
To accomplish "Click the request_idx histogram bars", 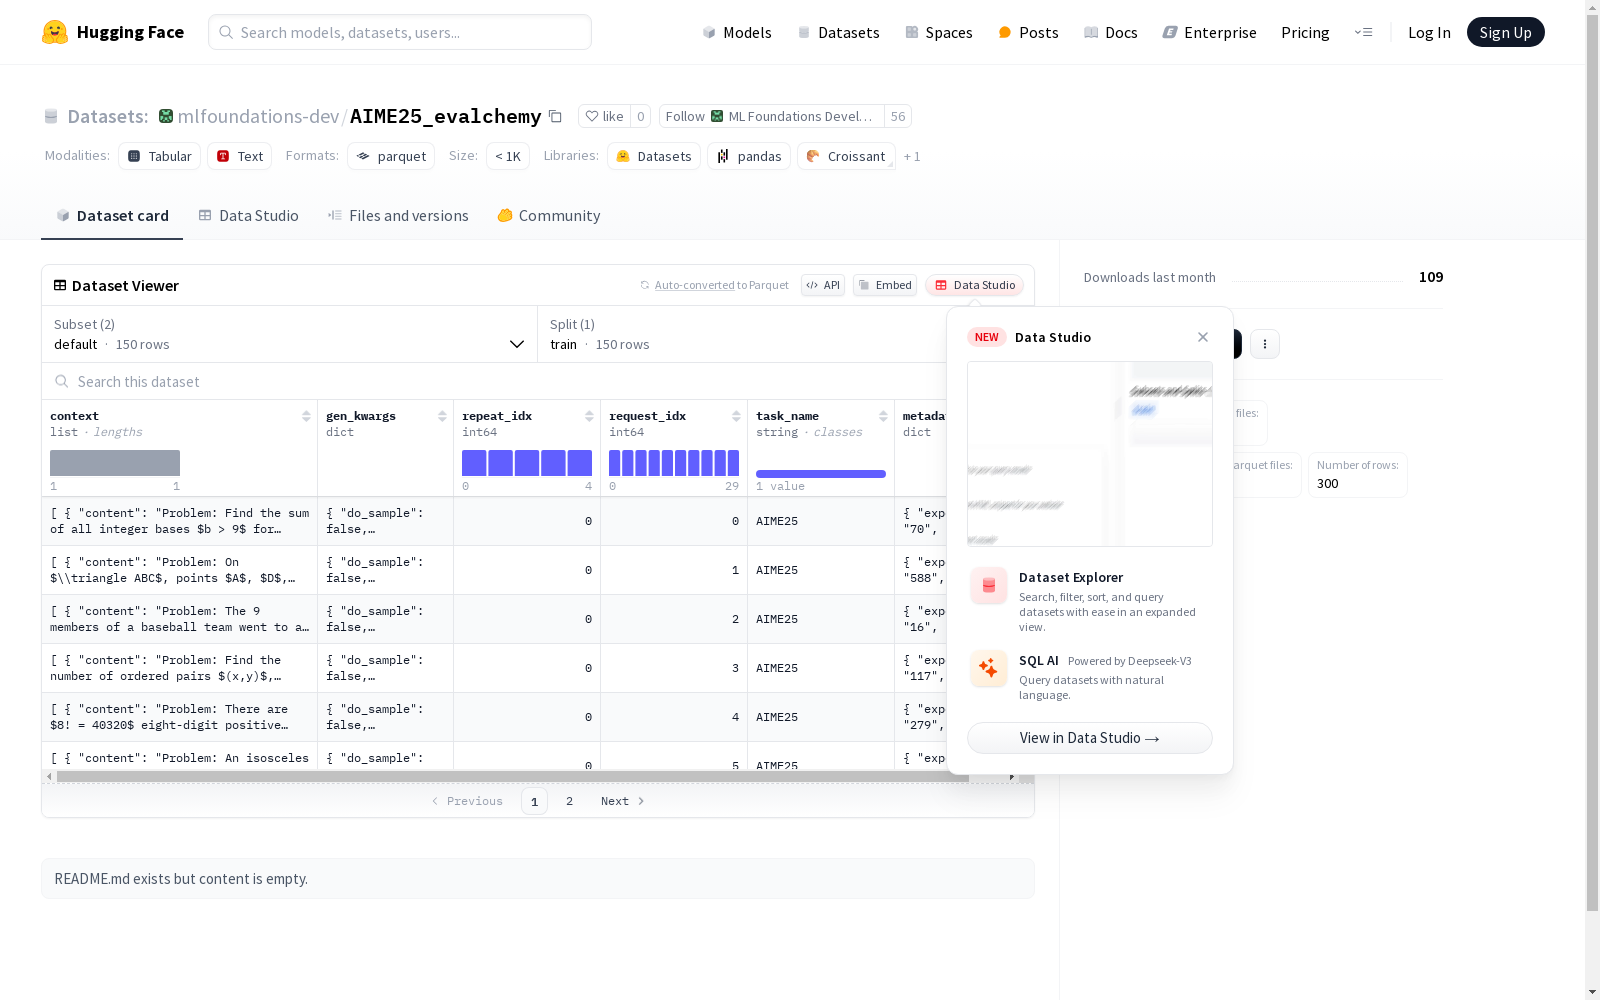I will 674,463.
